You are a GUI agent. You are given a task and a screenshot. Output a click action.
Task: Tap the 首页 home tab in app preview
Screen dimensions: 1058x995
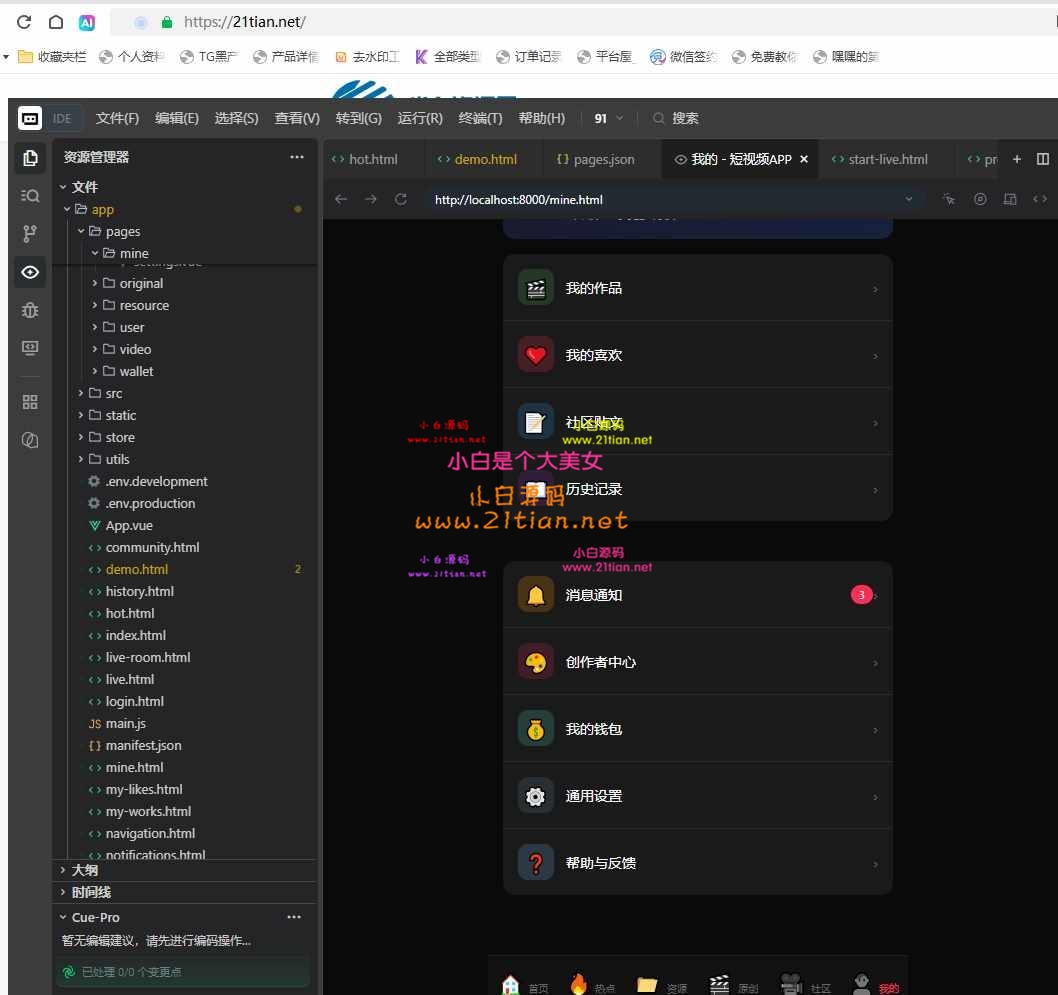(x=525, y=985)
